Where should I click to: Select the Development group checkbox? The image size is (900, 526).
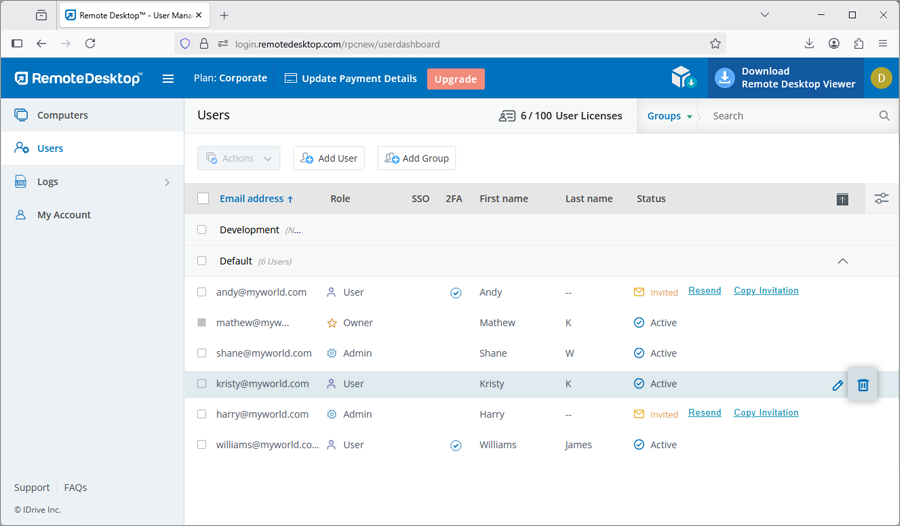202,230
